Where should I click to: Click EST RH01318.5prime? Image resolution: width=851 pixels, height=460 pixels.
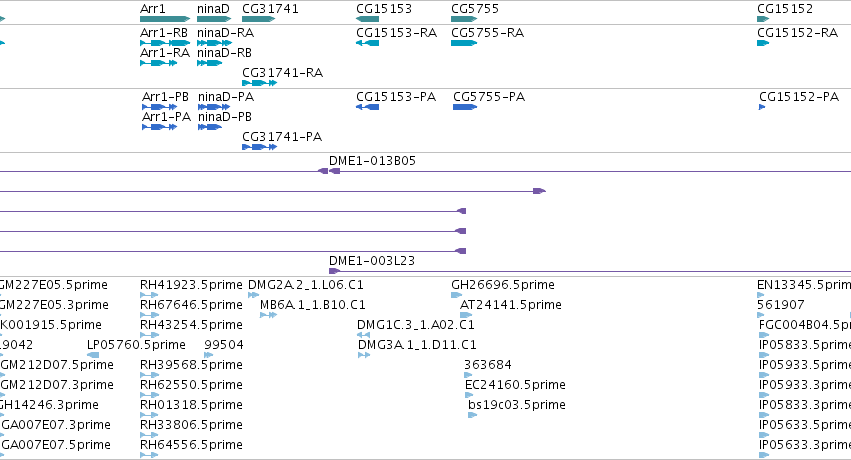191,405
